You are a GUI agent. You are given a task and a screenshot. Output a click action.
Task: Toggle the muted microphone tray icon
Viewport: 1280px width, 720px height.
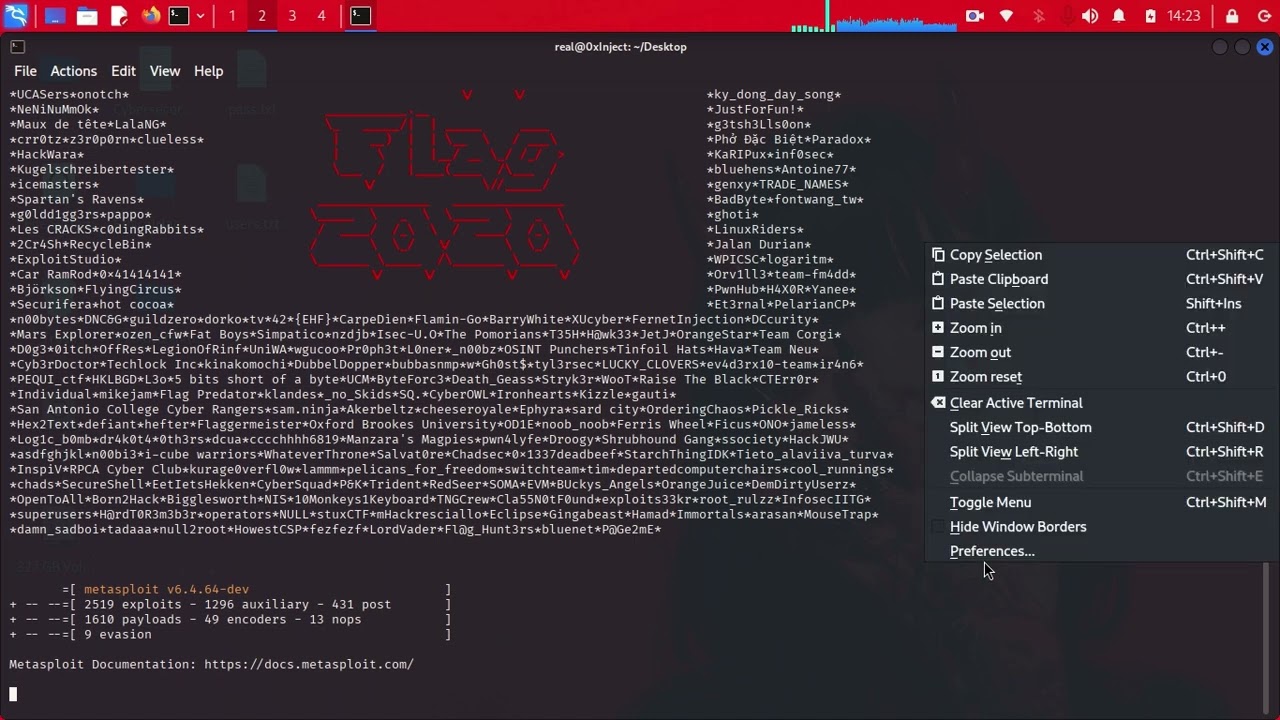(1067, 16)
